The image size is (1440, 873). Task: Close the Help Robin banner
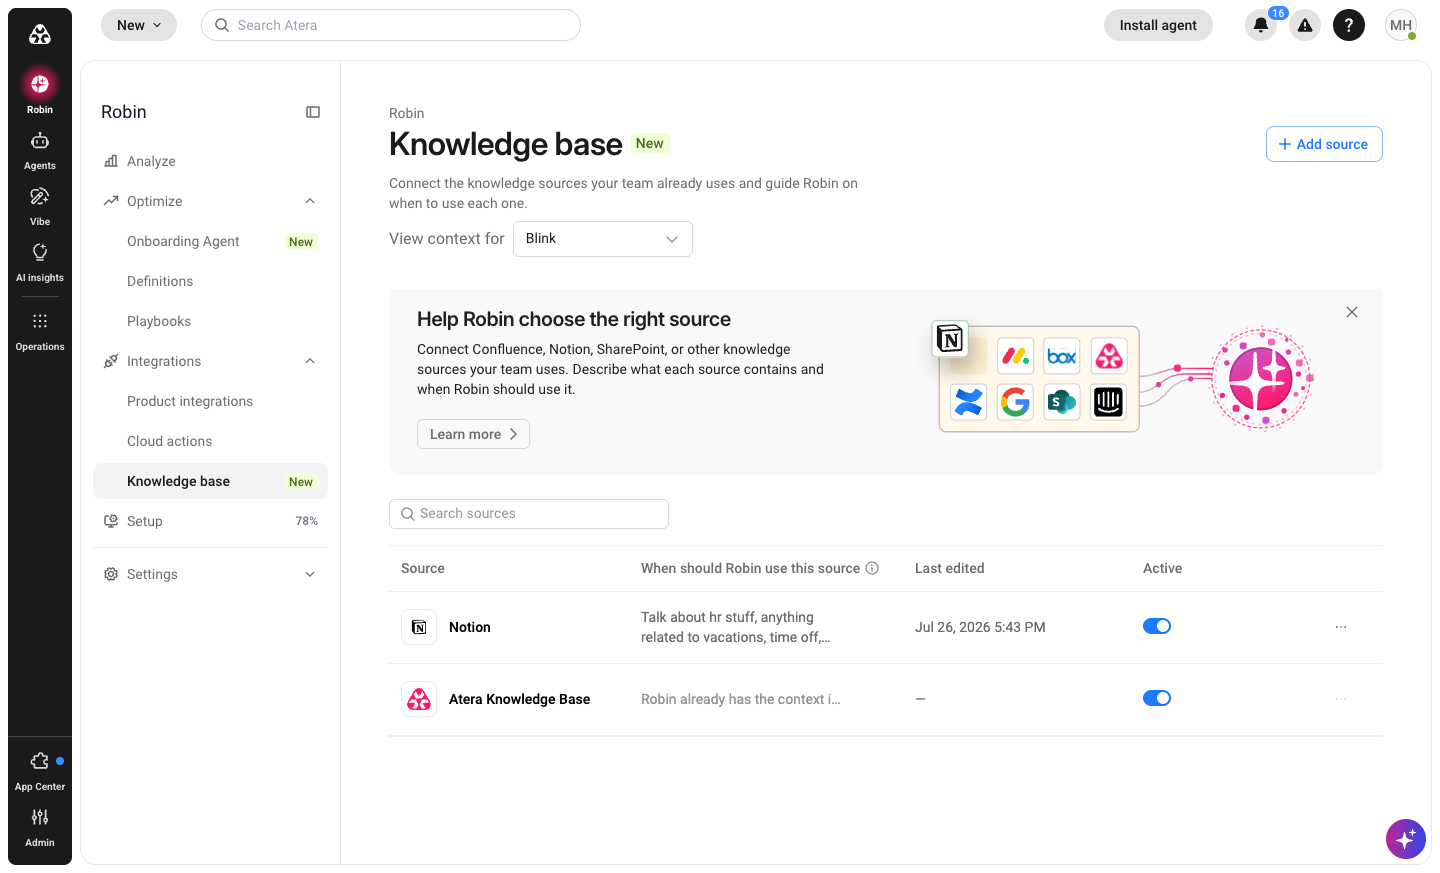pos(1352,312)
